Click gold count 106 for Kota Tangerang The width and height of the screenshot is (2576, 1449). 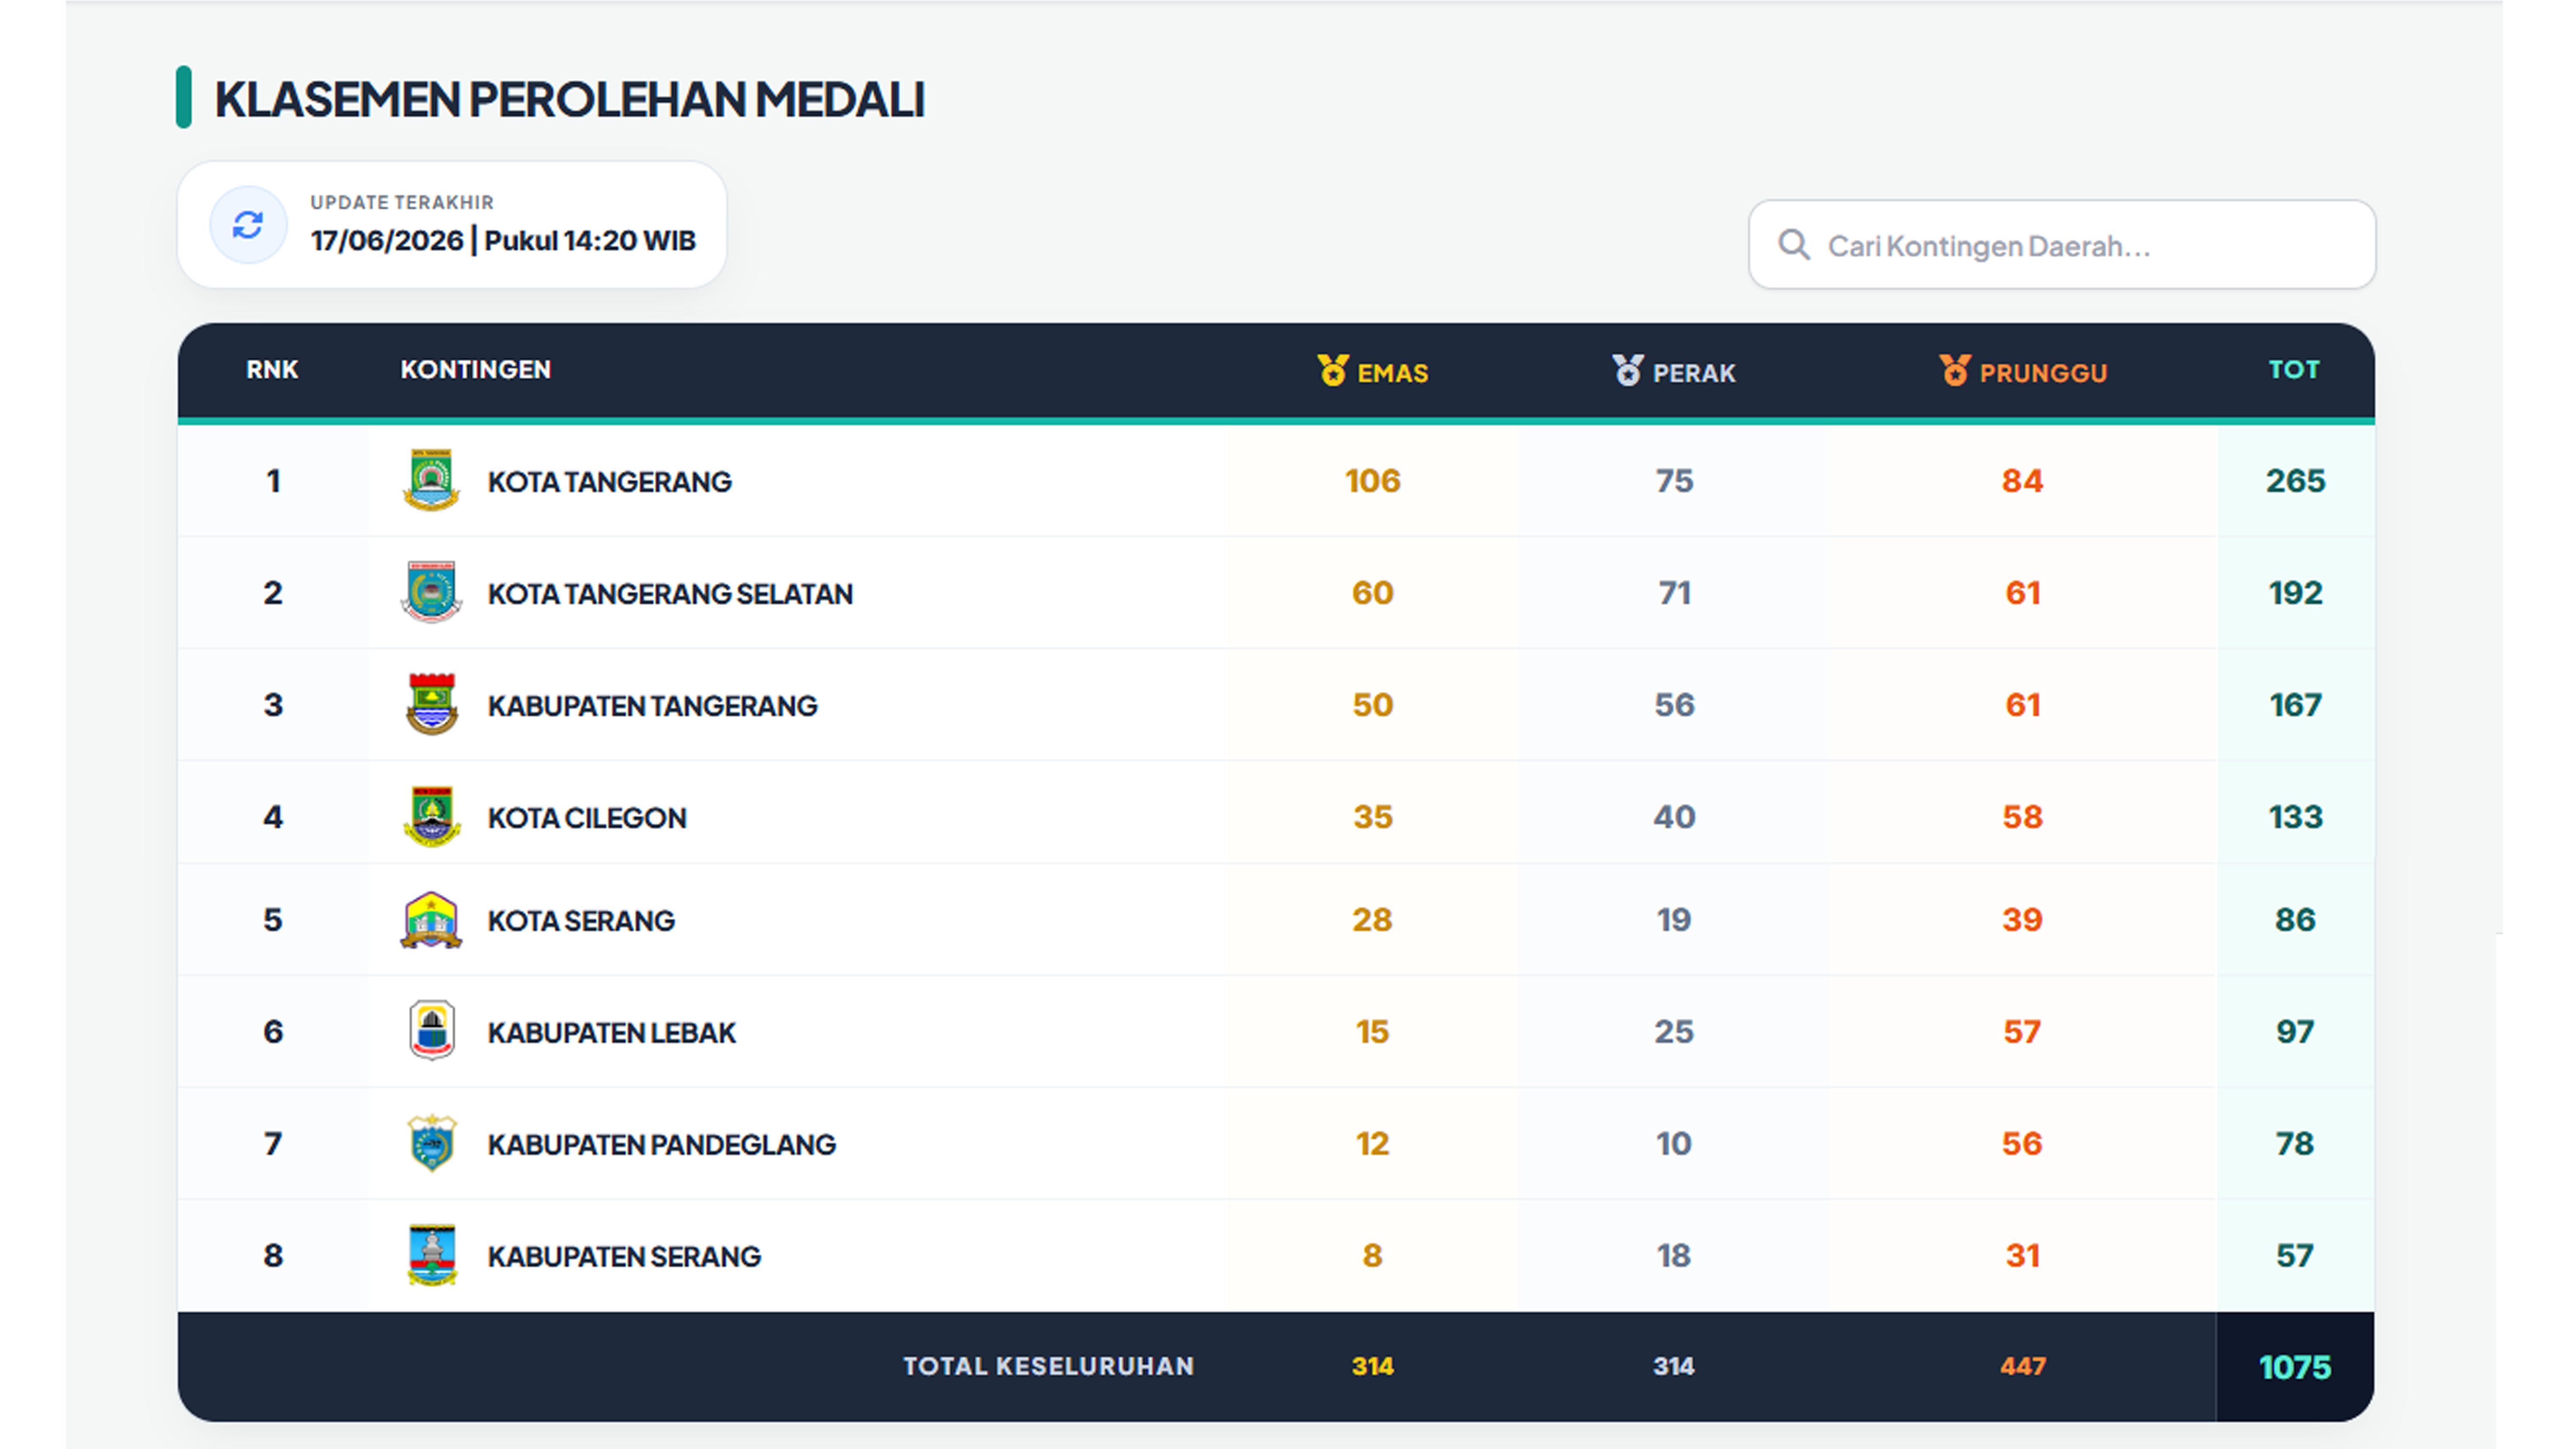(x=1373, y=481)
